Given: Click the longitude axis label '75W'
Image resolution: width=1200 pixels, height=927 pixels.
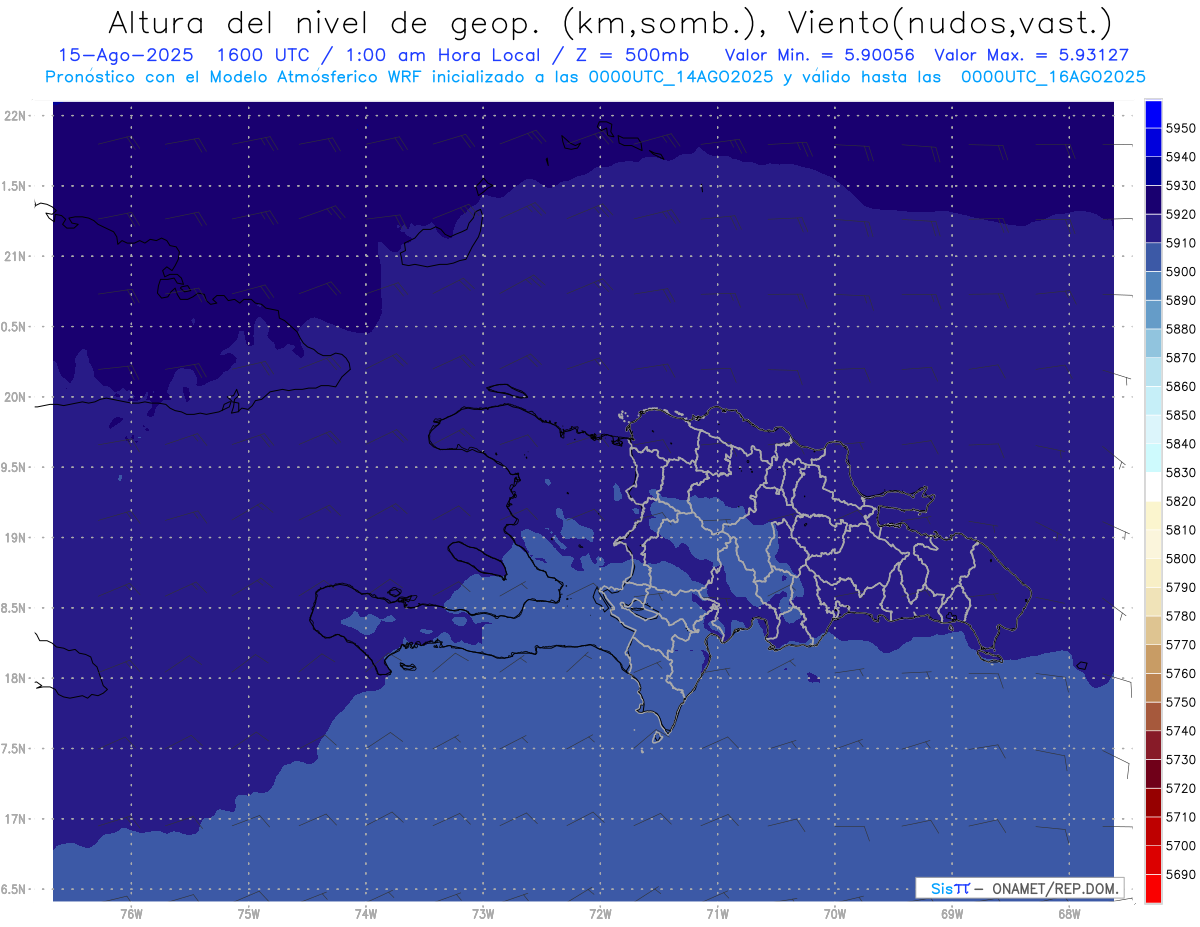Looking at the screenshot, I should point(249,914).
